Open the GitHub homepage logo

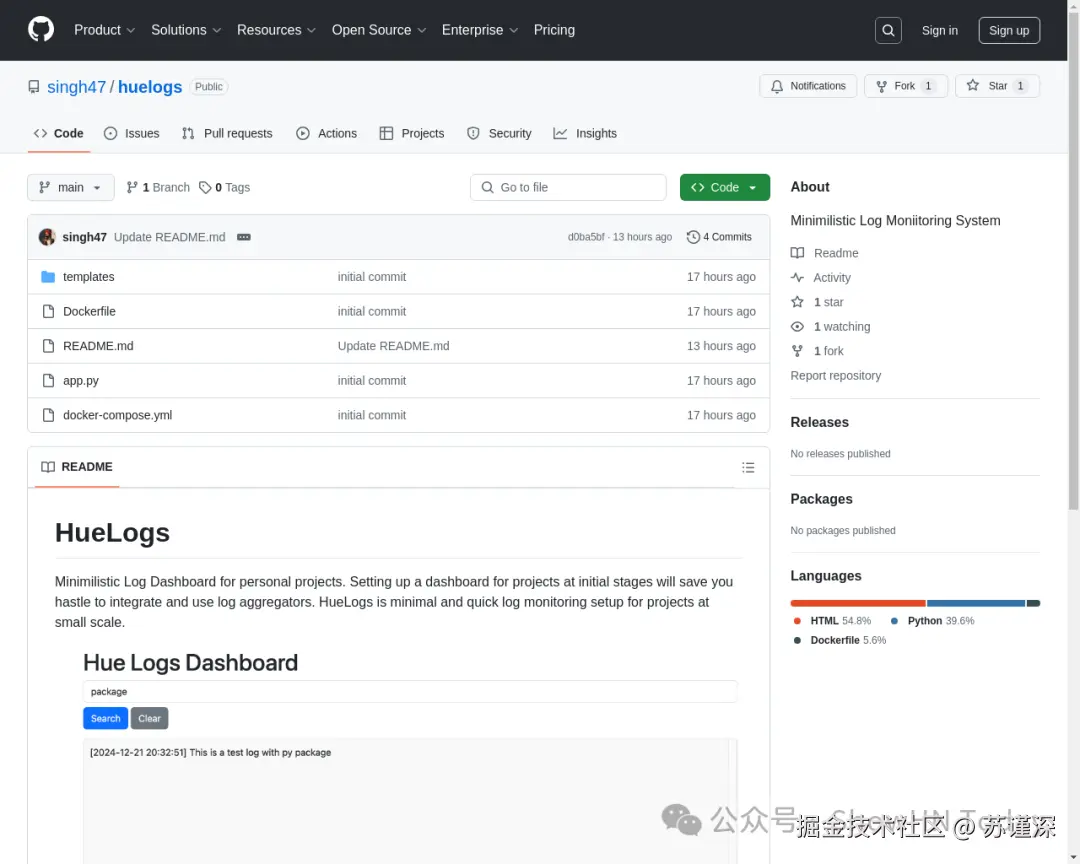coord(41,30)
